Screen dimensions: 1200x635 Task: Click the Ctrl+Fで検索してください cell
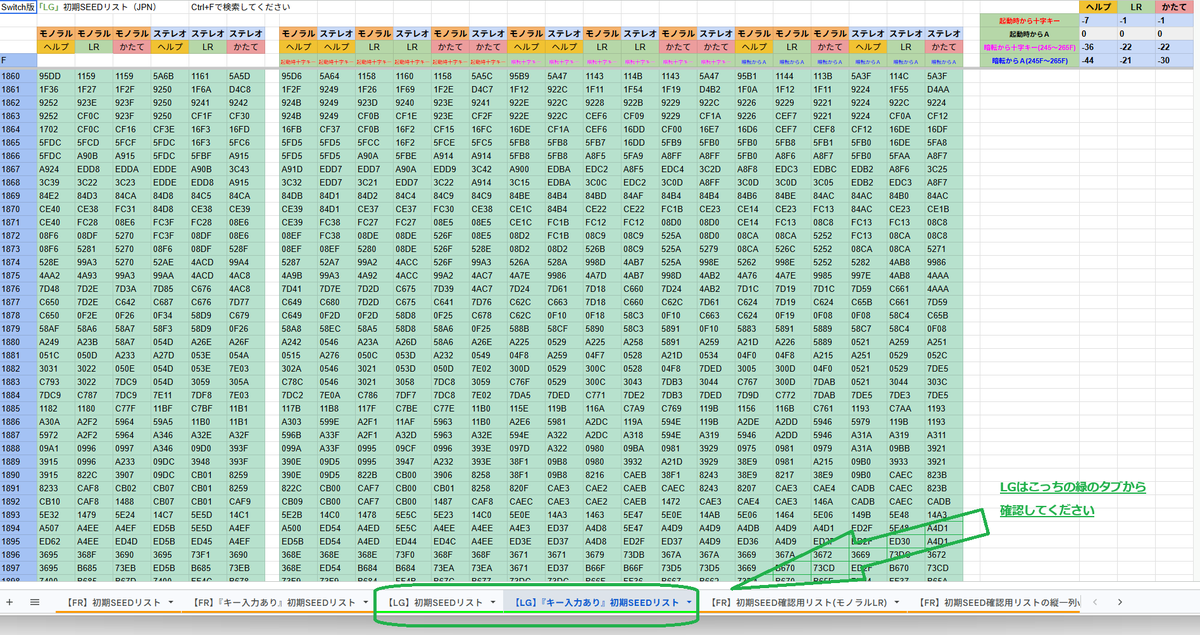pos(242,7)
